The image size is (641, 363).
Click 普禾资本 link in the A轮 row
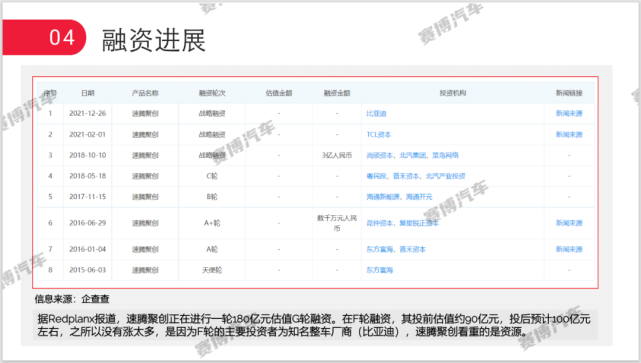(413, 249)
